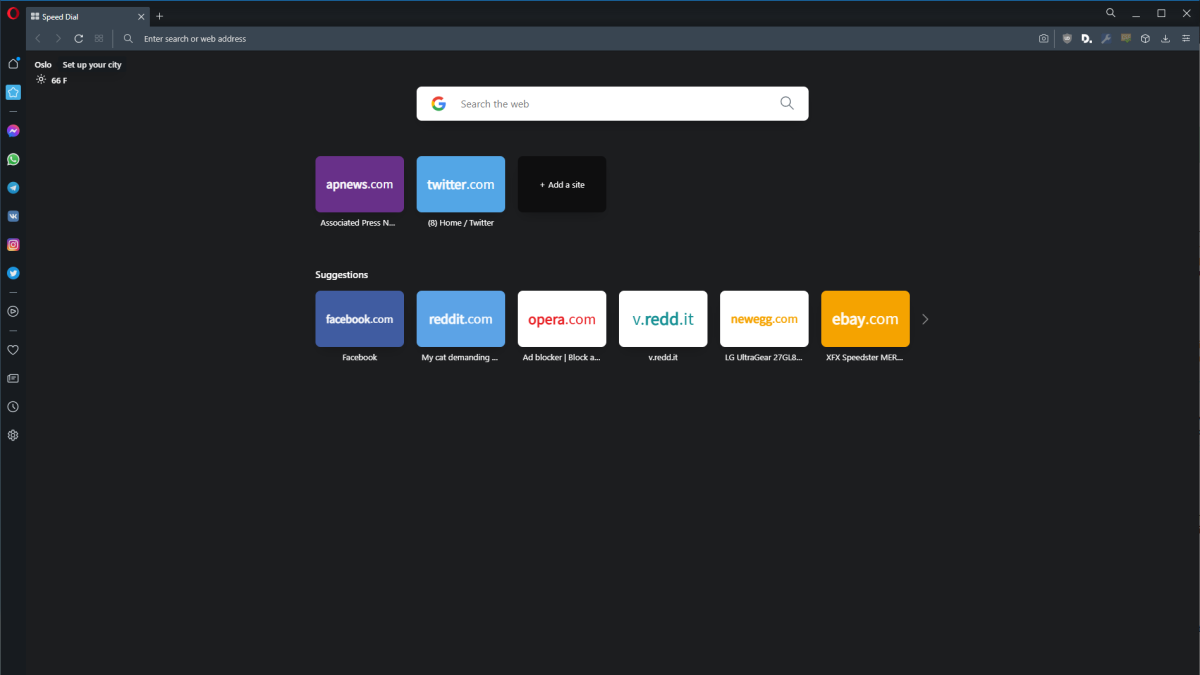Click the search icon in address bar
This screenshot has height=675, width=1200.
pos(128,38)
